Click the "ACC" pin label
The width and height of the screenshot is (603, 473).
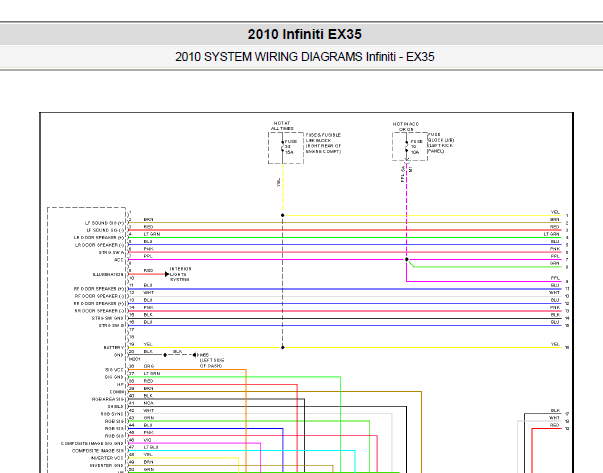(x=119, y=260)
